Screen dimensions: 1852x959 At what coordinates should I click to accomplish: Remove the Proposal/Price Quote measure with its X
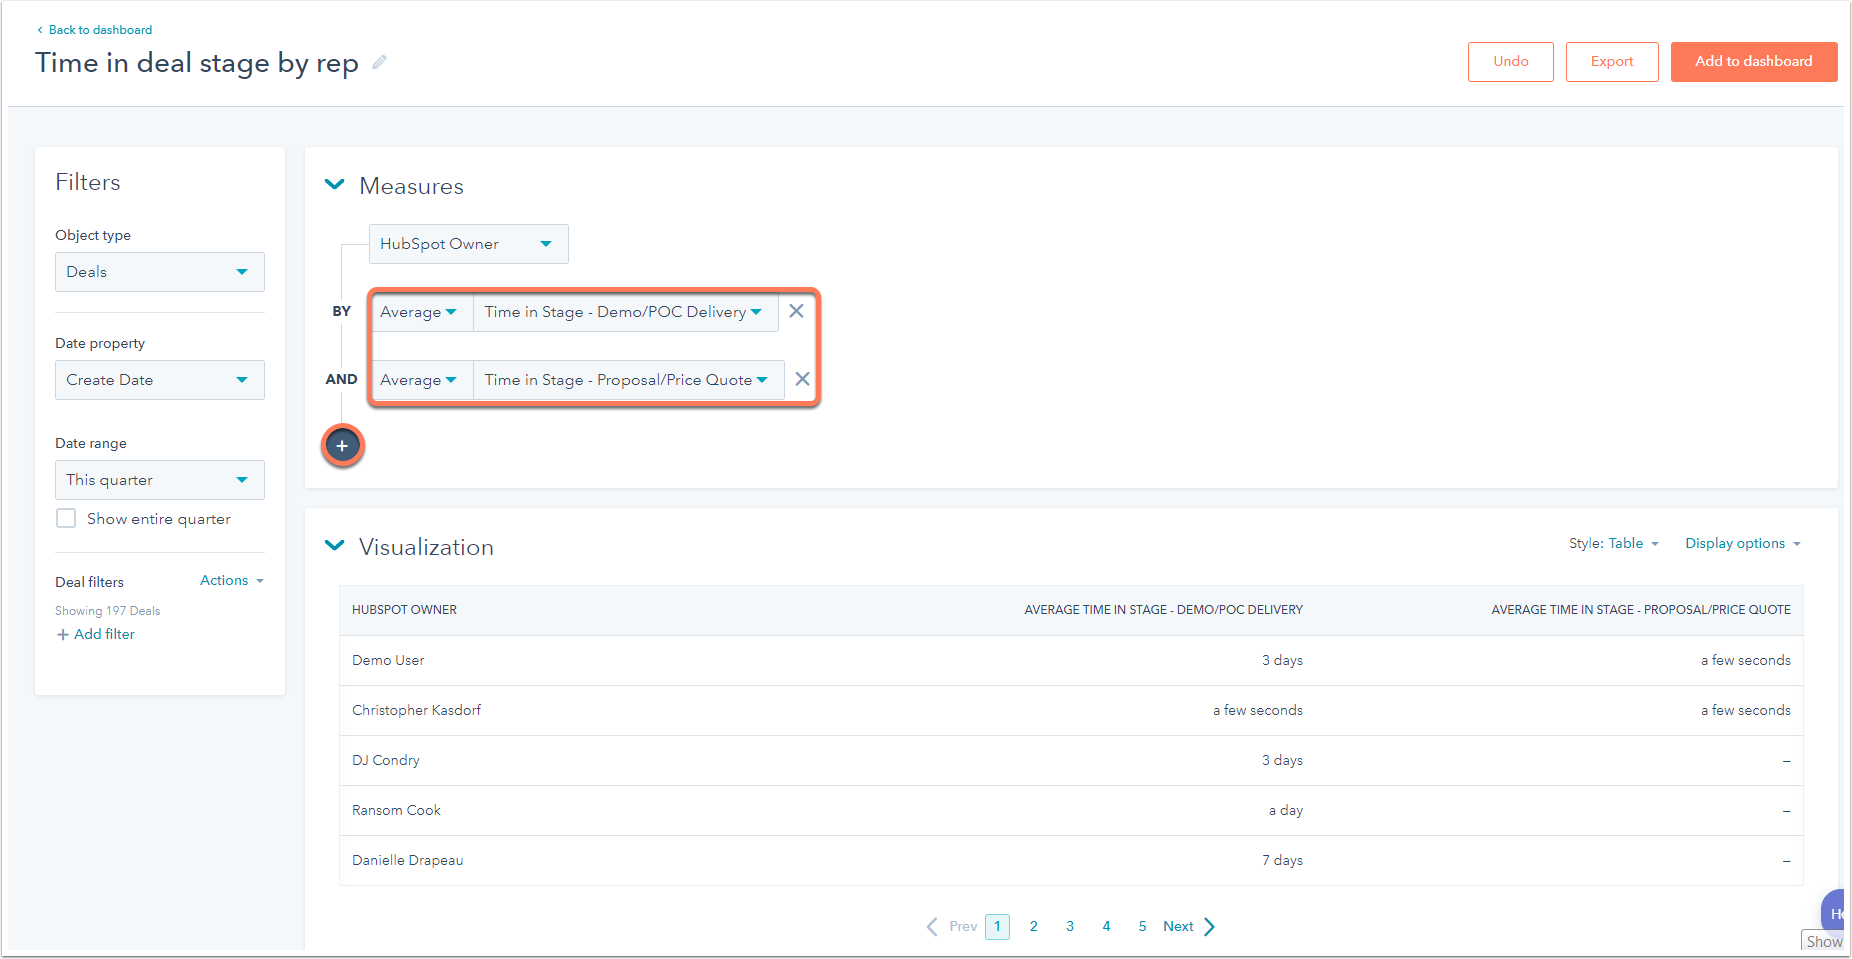tap(802, 379)
